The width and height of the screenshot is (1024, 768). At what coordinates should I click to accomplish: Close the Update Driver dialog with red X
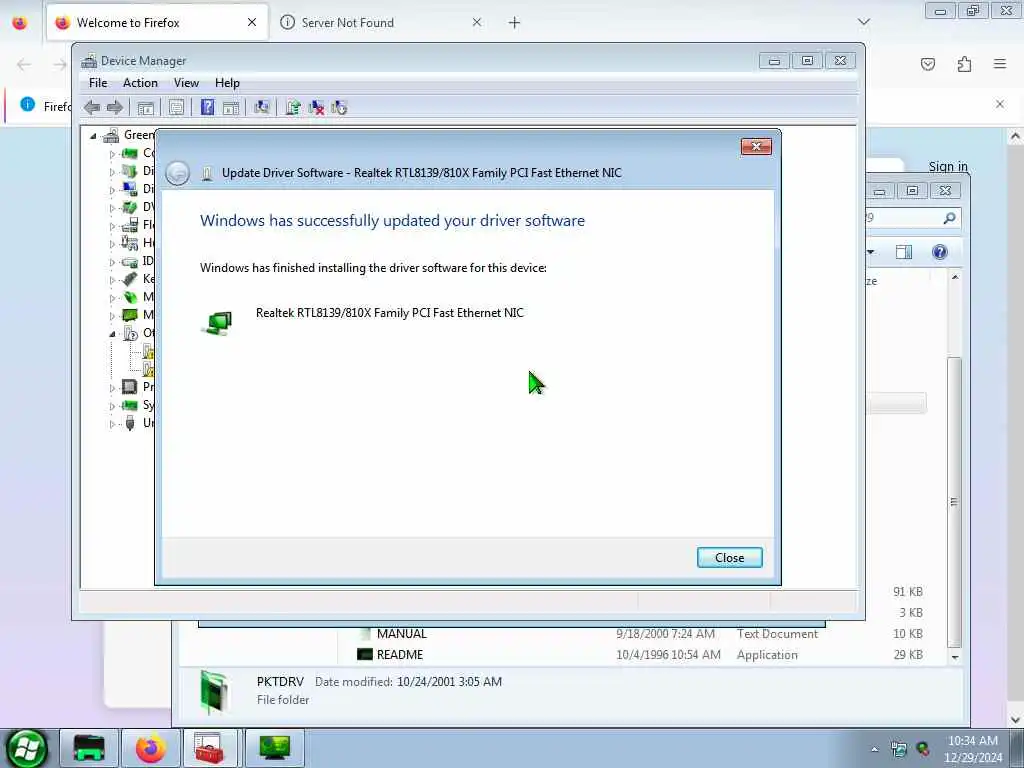coord(756,146)
